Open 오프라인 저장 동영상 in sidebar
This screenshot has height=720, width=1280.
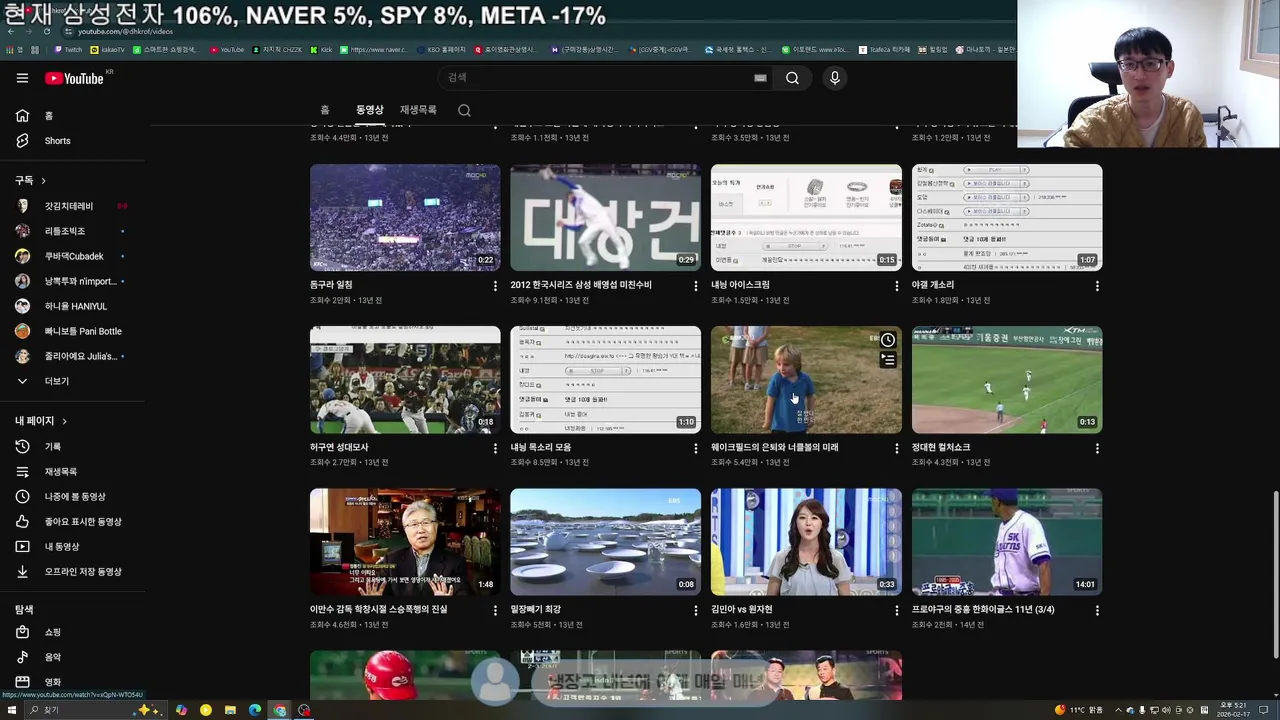pos(72,571)
